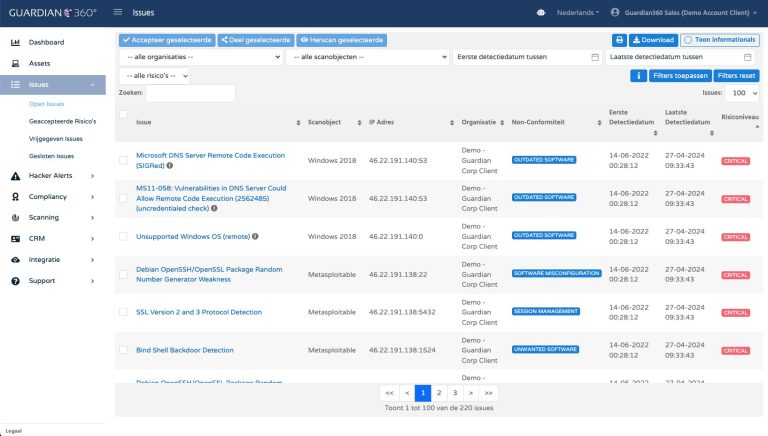The height and width of the screenshot is (436, 768).
Task: Click the dark mode mask icon
Action: pyautogui.click(x=541, y=13)
